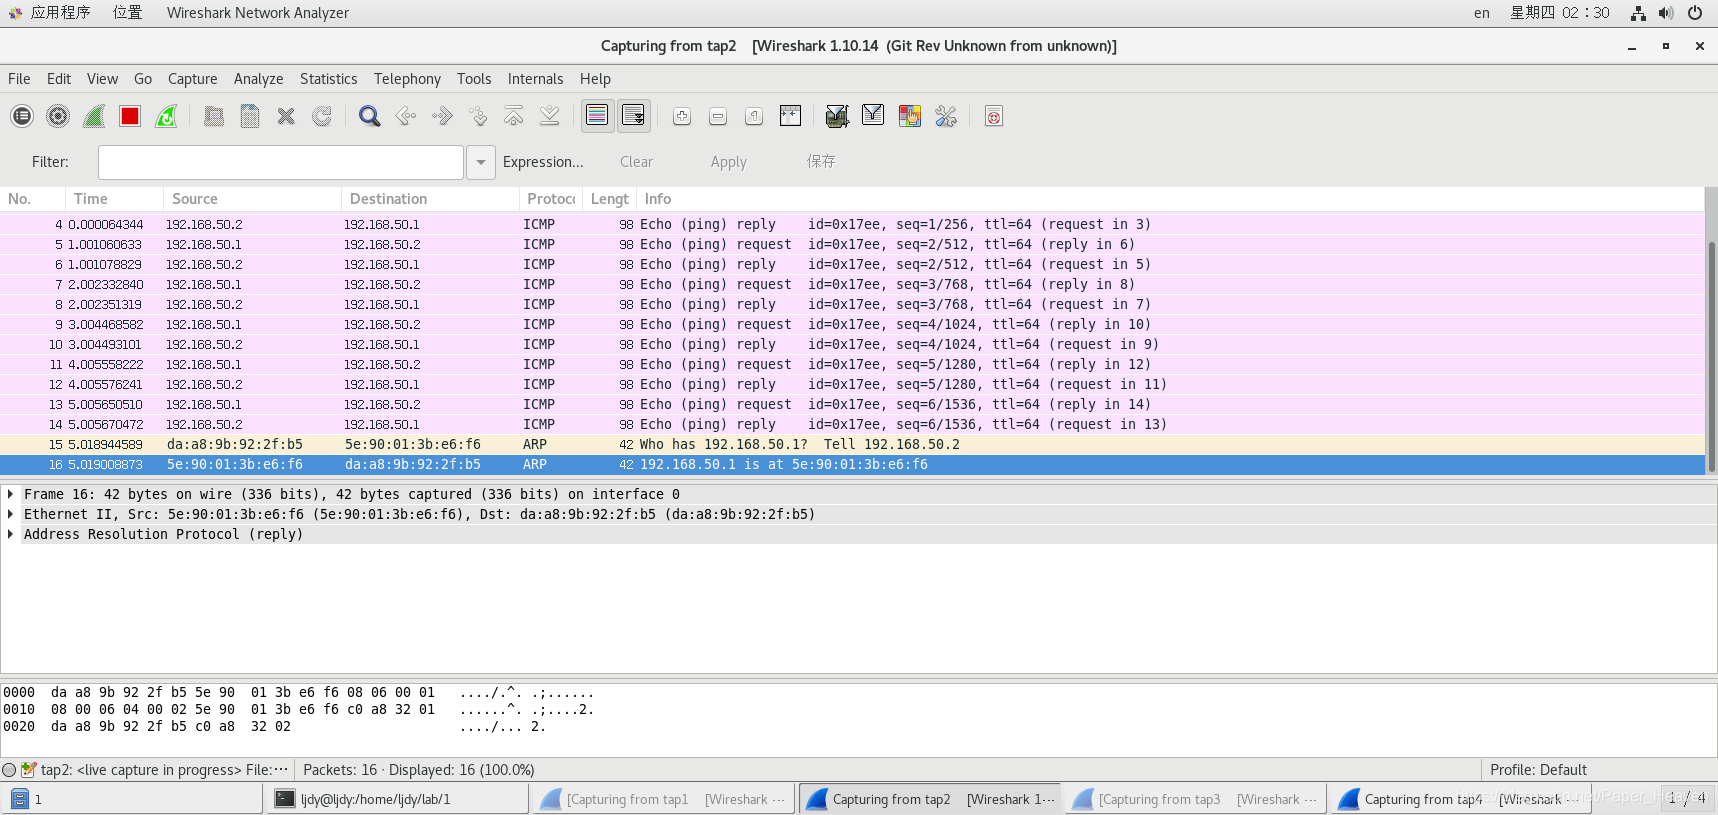
Task: Open preferences wrench icon
Action: 946,116
